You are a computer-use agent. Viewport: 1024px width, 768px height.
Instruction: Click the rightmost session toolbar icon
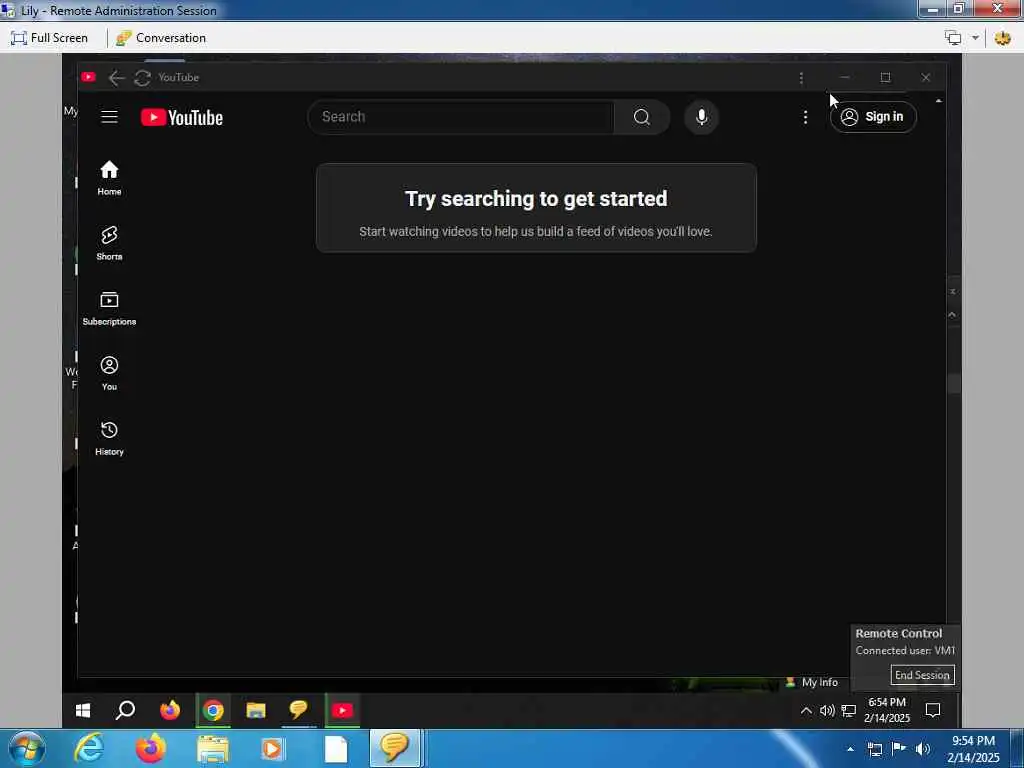[x=1003, y=38]
